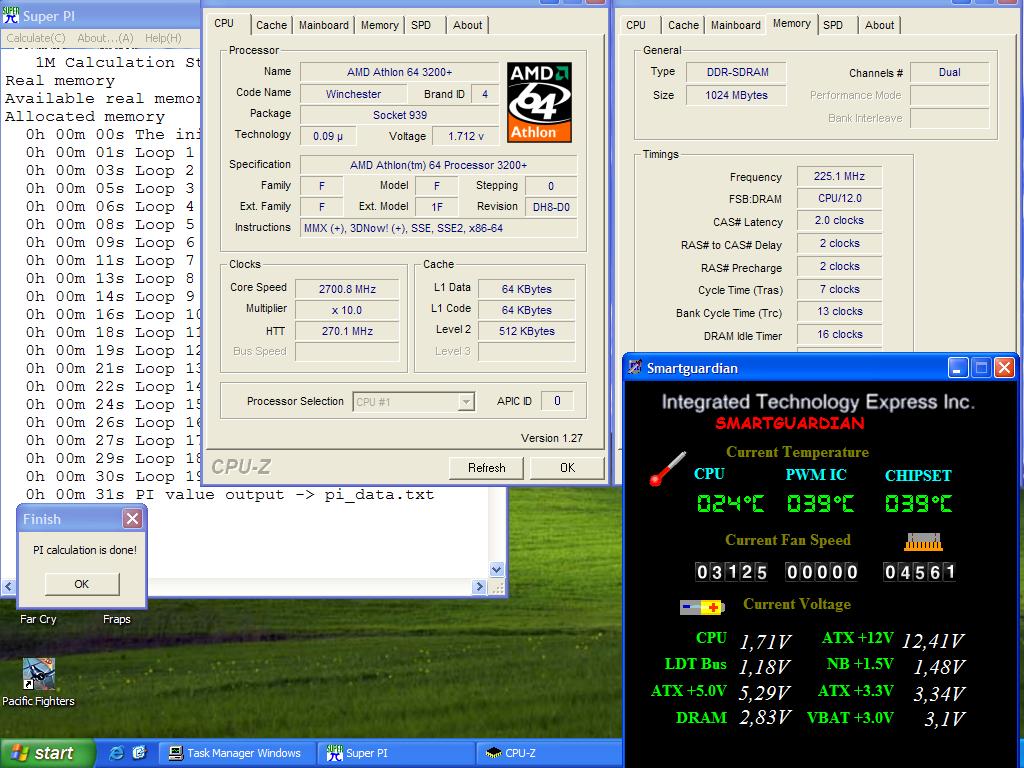Click the Smartguardian title bar icon
The width and height of the screenshot is (1024, 768).
coord(635,367)
